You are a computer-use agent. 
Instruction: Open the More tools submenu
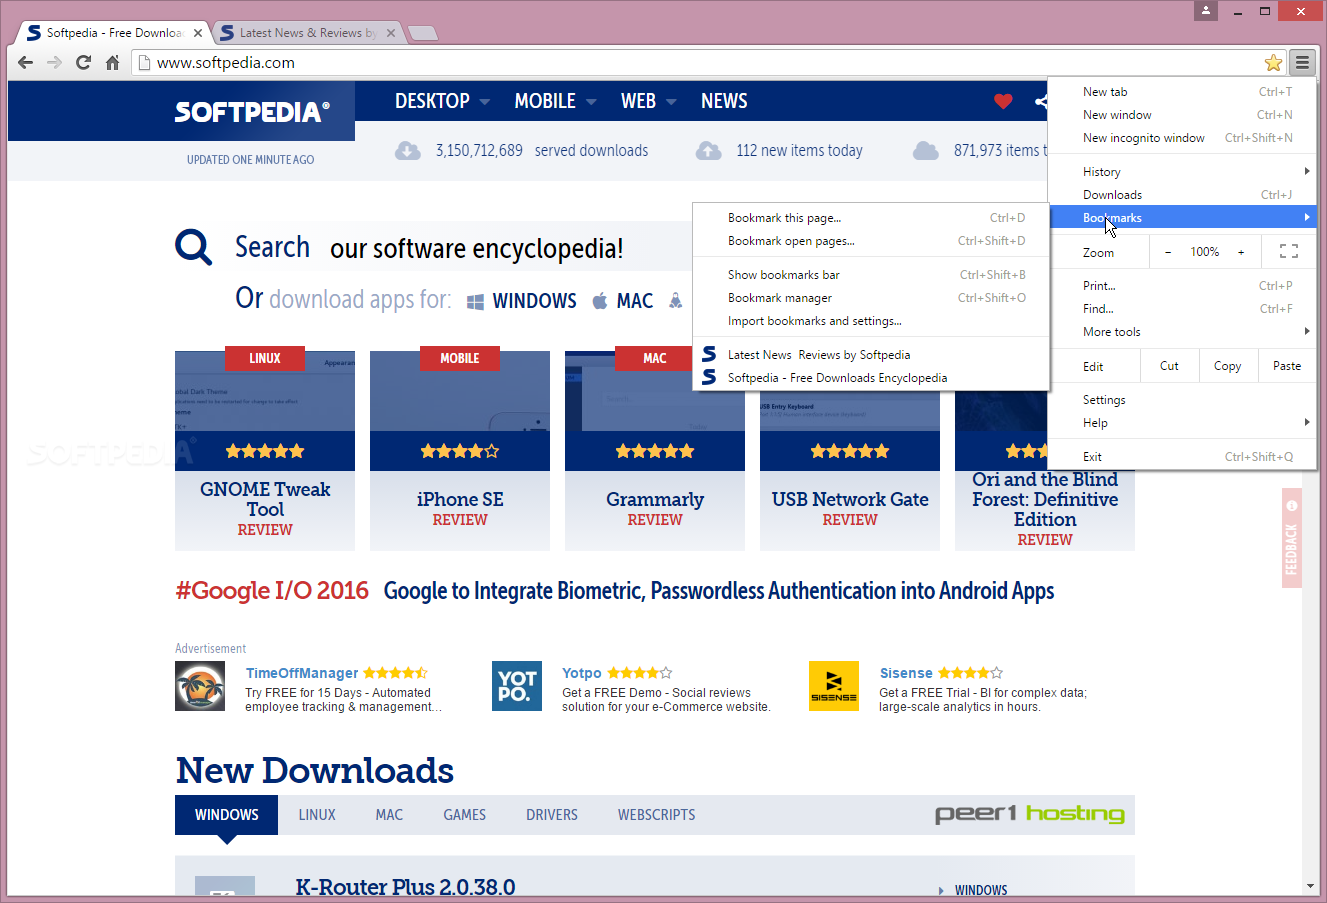point(1182,332)
